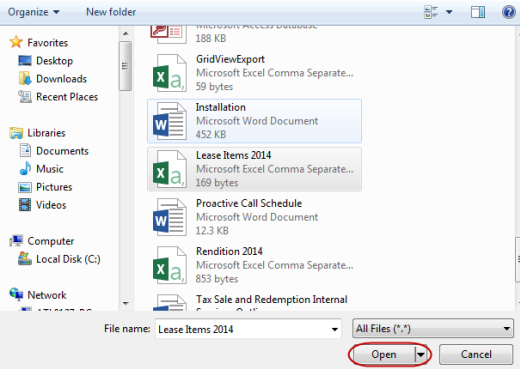Image resolution: width=520 pixels, height=369 pixels.
Task: Open the Help question mark icon
Action: click(x=509, y=12)
